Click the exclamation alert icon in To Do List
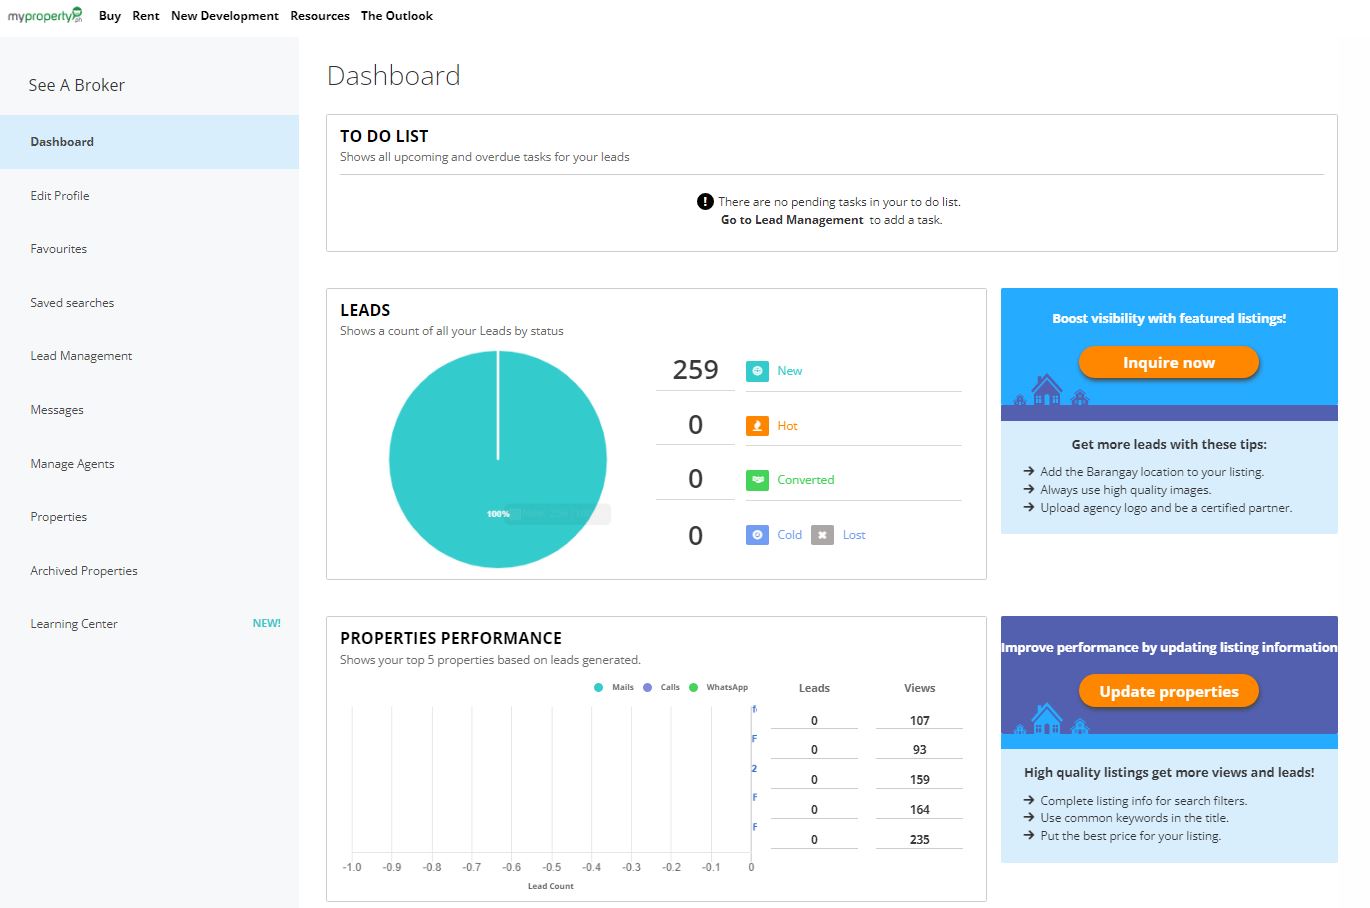 pyautogui.click(x=705, y=201)
